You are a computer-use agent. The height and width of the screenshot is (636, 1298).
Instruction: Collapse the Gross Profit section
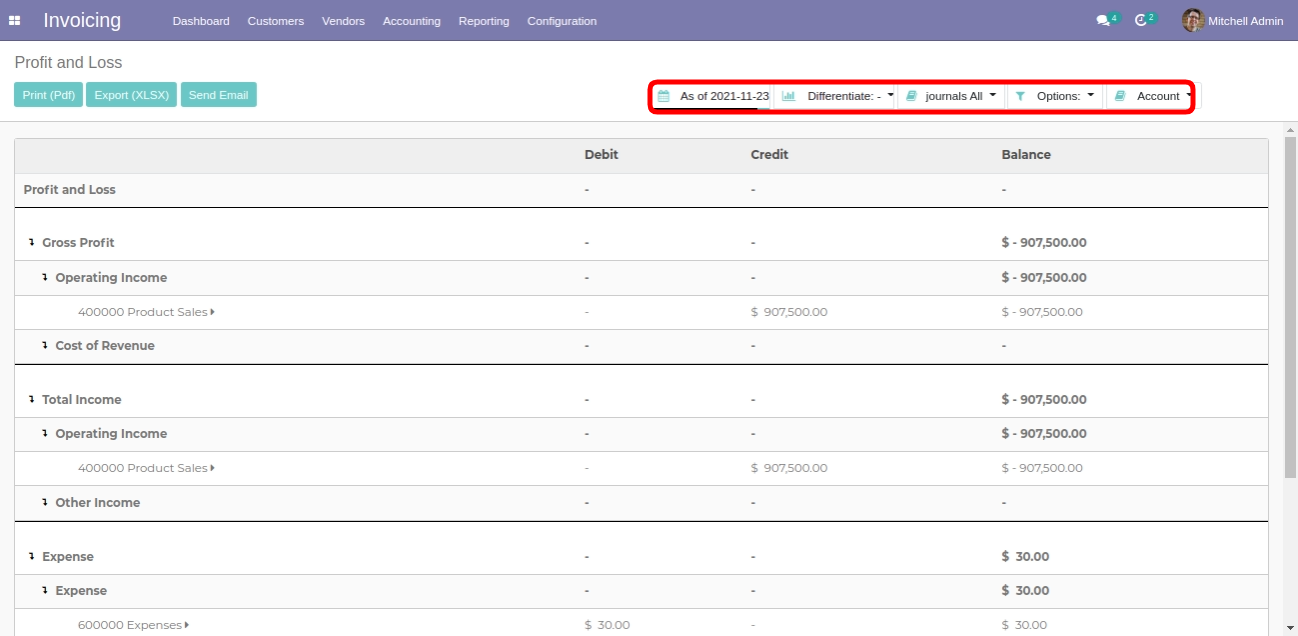31,243
